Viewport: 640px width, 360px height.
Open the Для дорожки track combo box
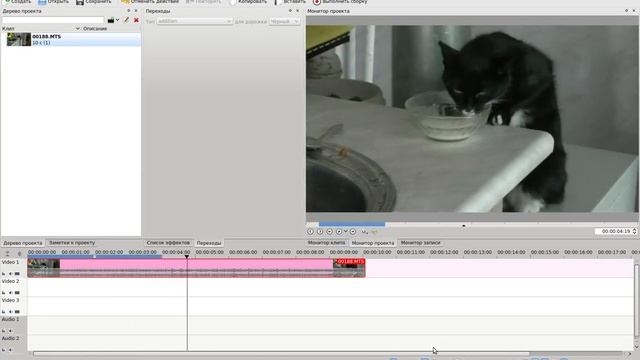pyautogui.click(x=284, y=21)
